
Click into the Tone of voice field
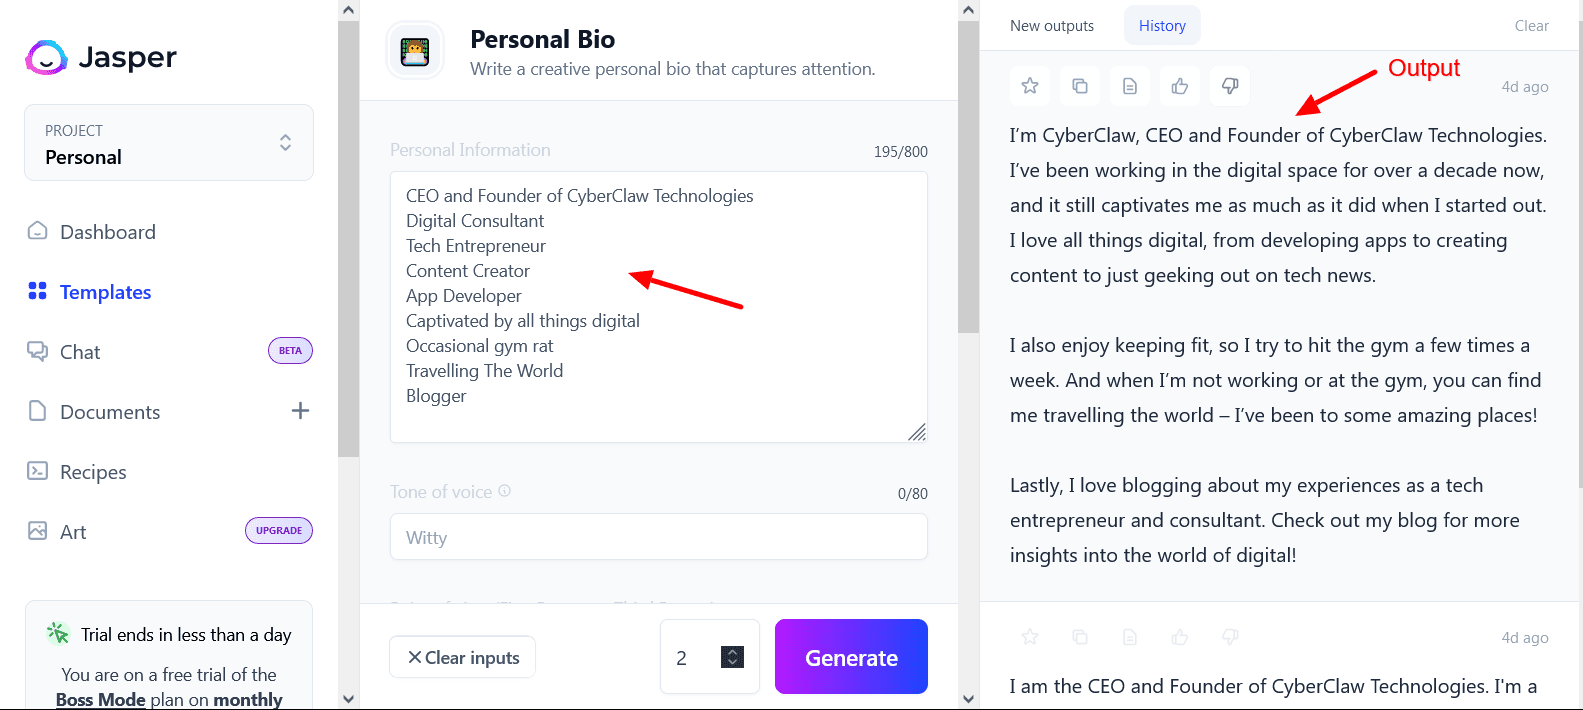(658, 537)
